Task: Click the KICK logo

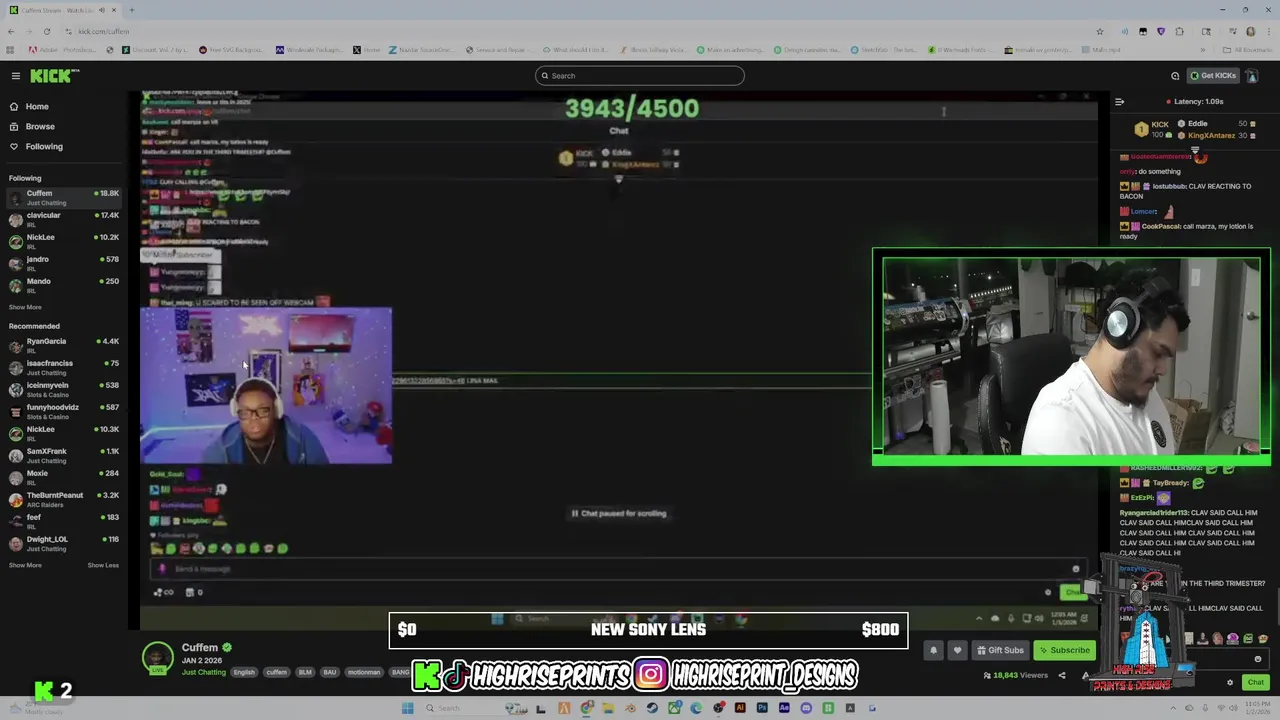Action: pyautogui.click(x=54, y=76)
